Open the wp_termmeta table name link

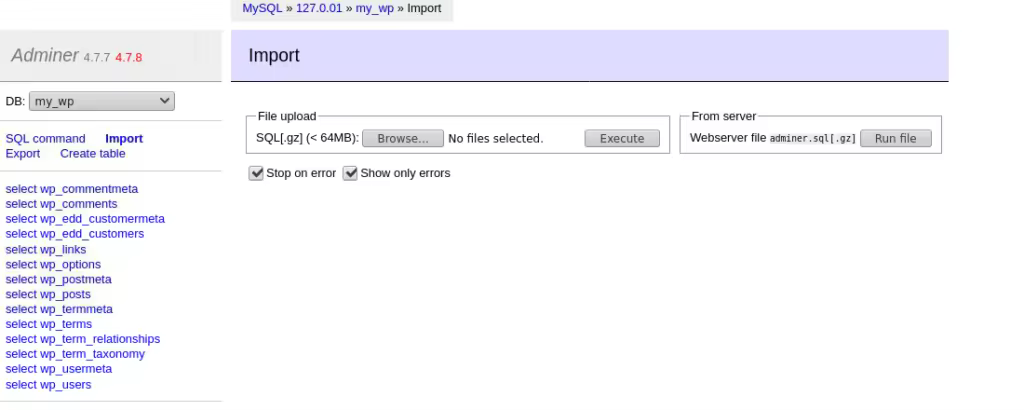[76, 309]
